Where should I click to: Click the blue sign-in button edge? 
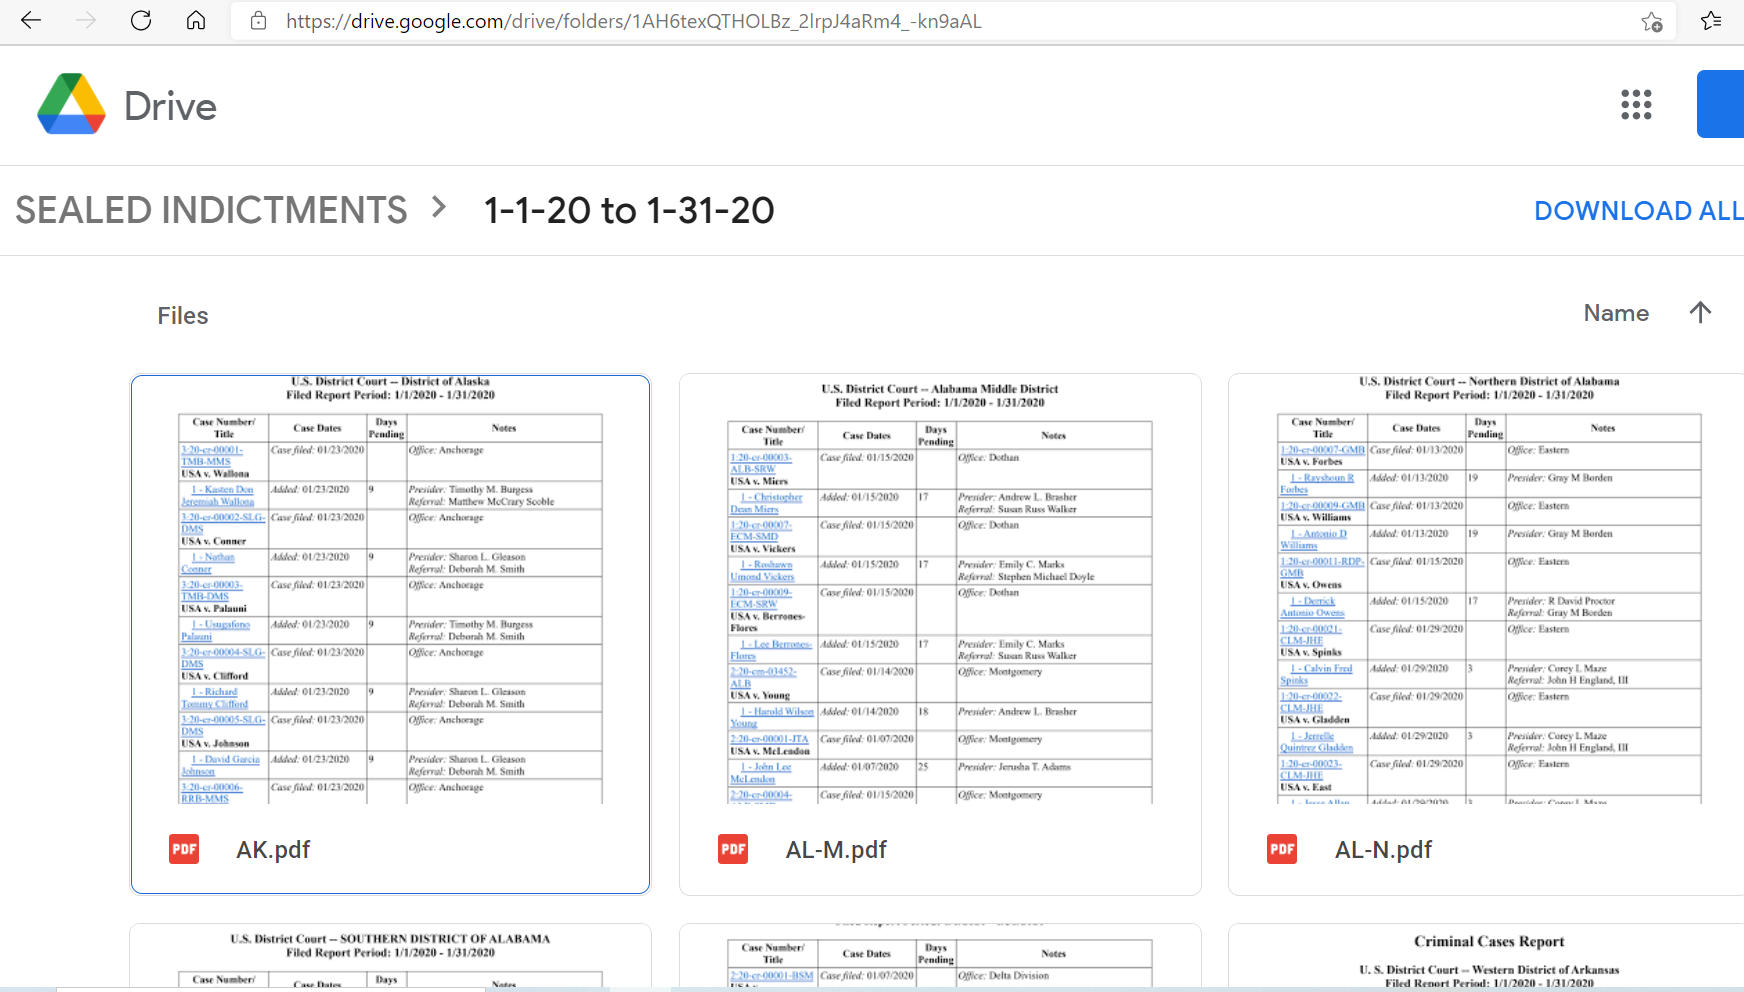[x=1720, y=104]
